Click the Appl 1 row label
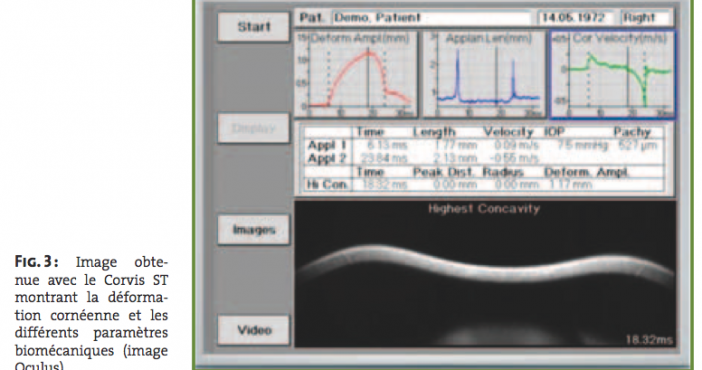The width and height of the screenshot is (702, 370). tap(327, 145)
